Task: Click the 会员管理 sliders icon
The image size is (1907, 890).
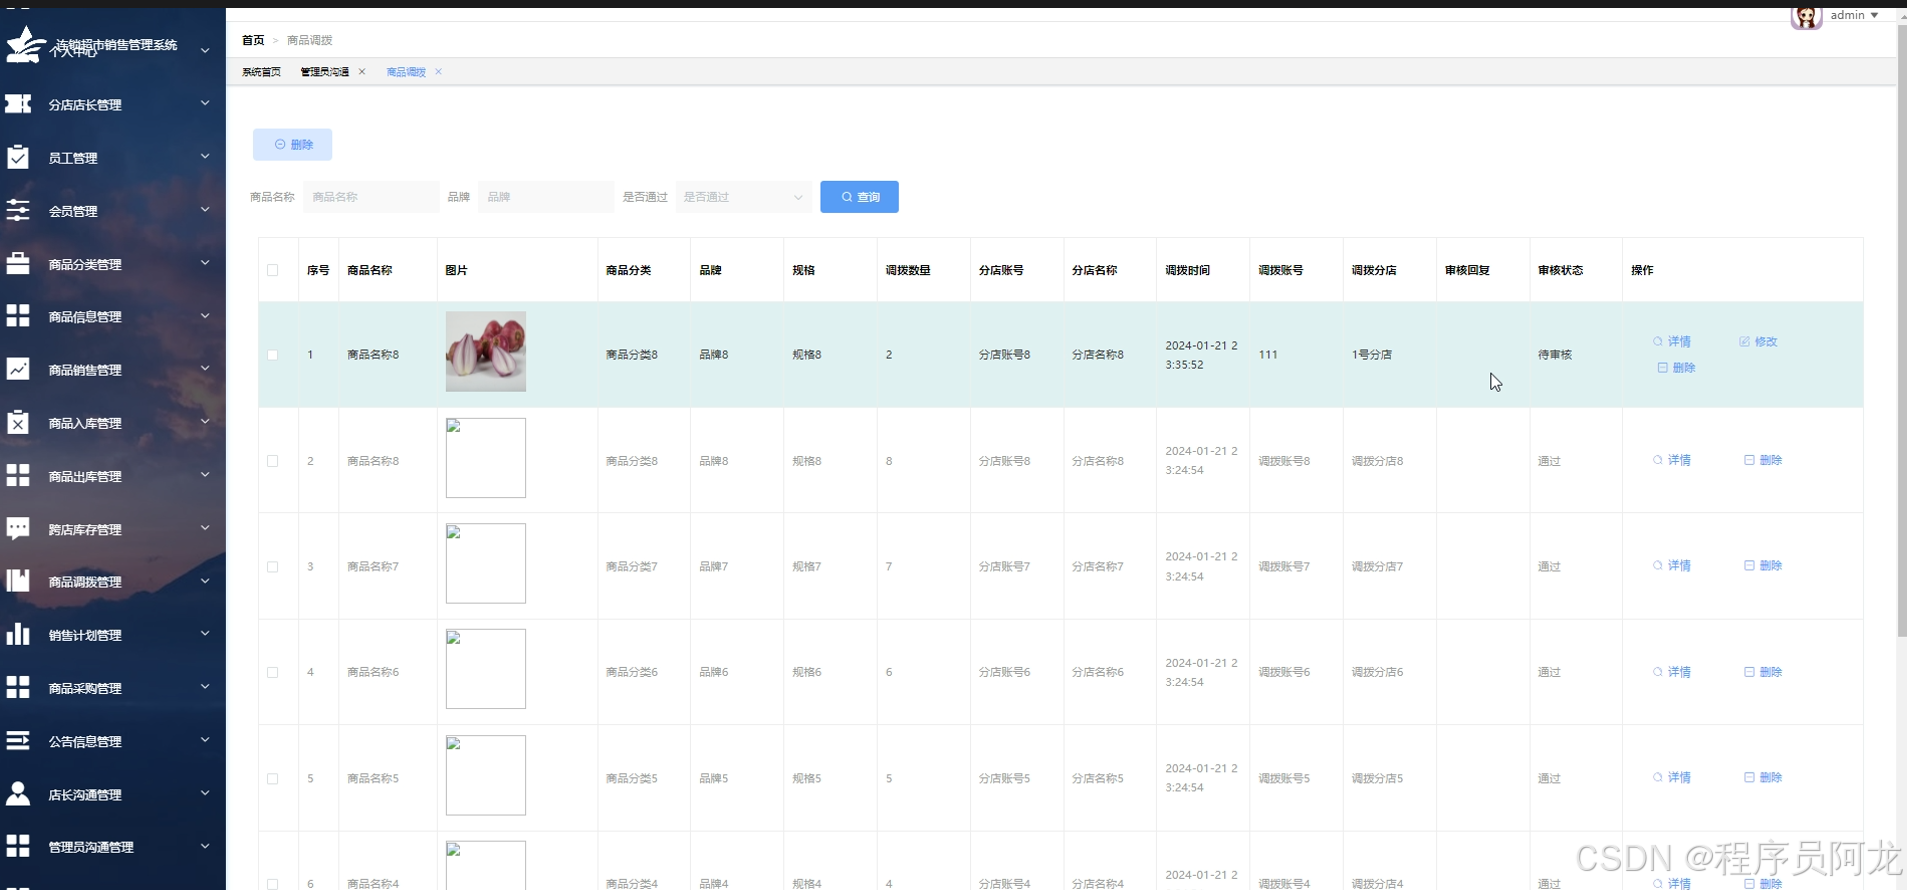Action: [x=18, y=210]
